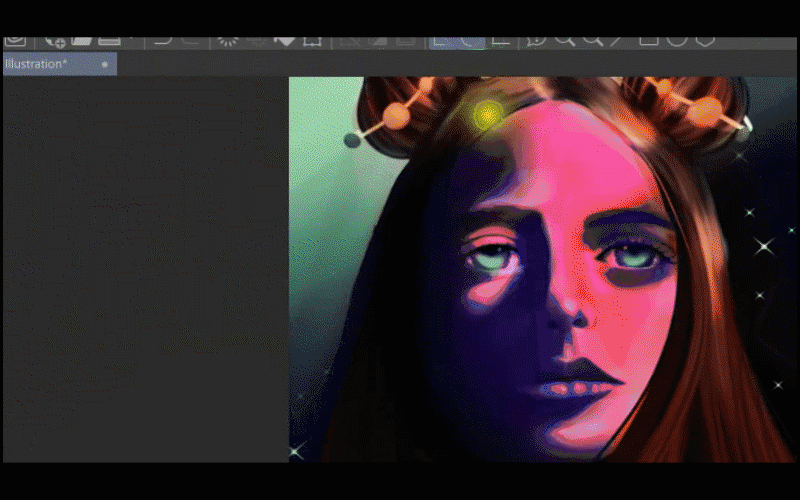Toggle the highlighted snap to special ruler button

(x=470, y=42)
